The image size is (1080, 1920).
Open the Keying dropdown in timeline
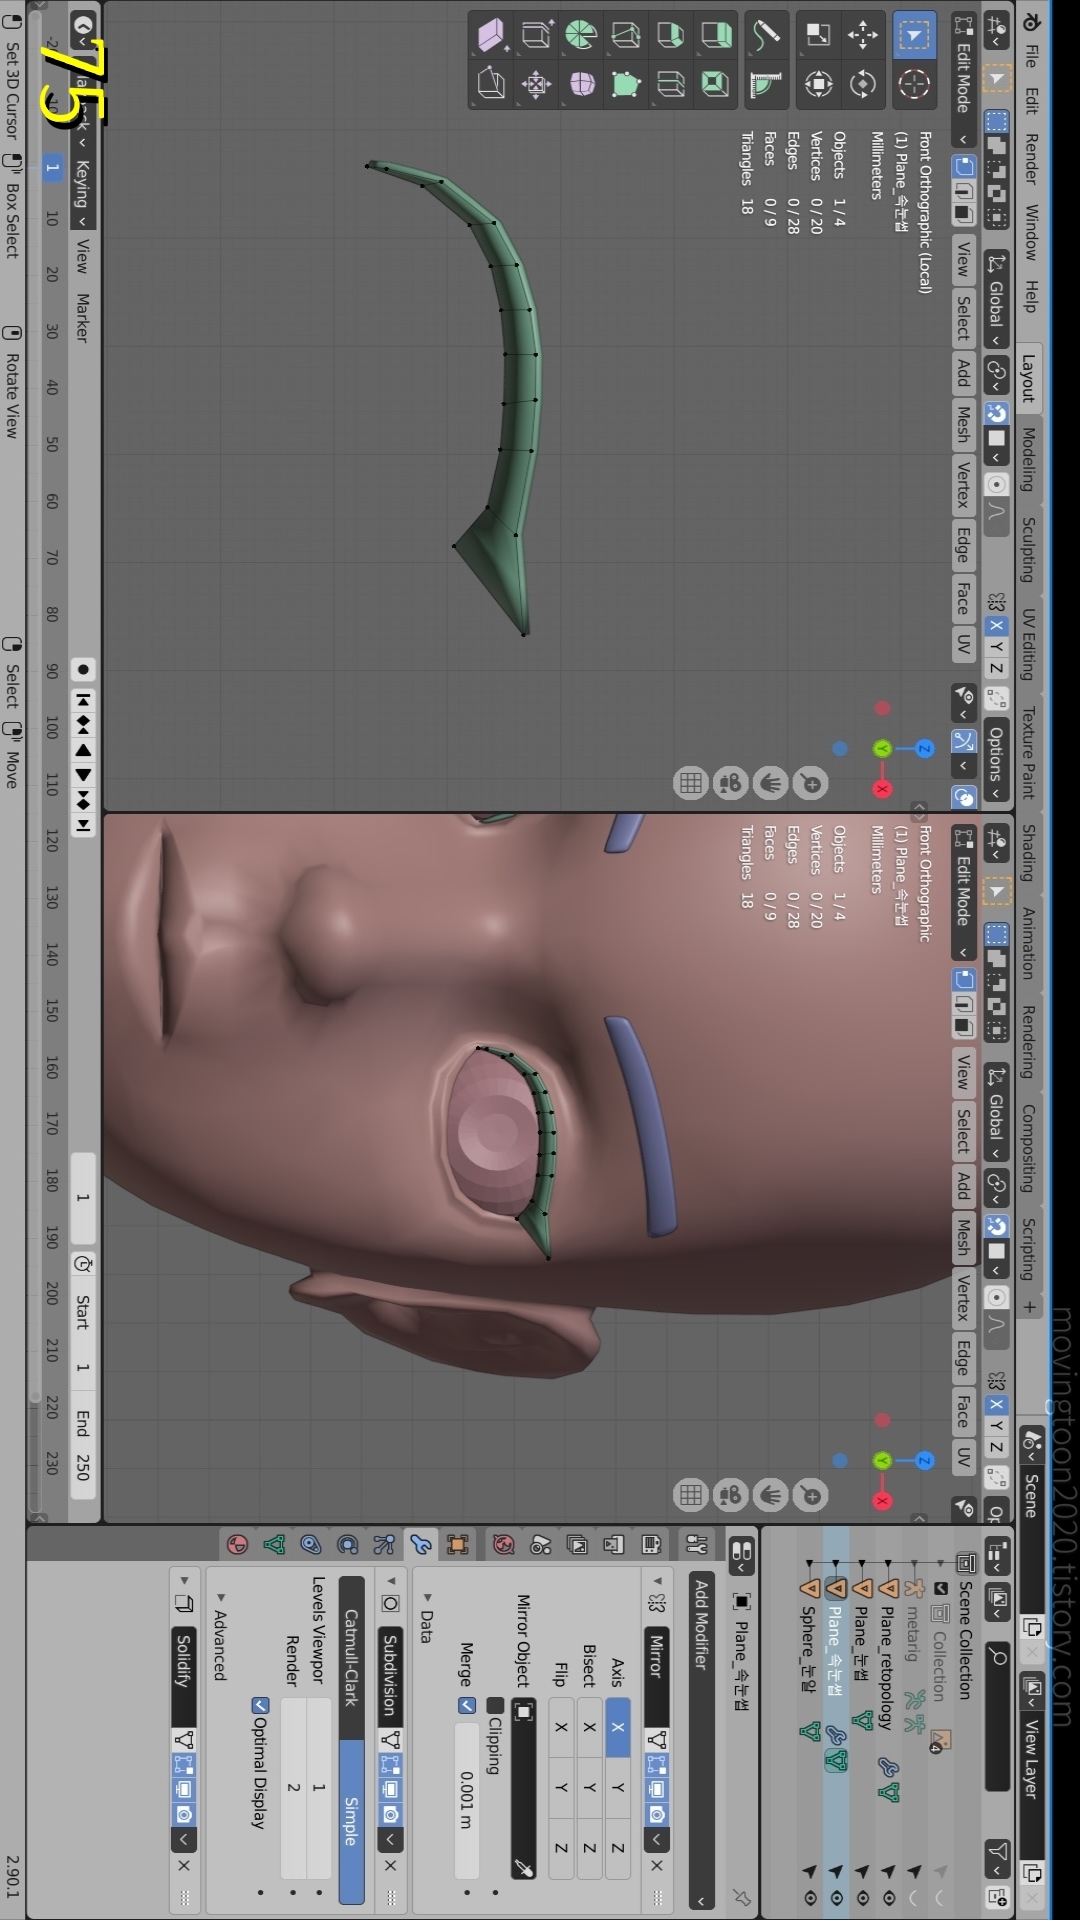click(x=83, y=193)
